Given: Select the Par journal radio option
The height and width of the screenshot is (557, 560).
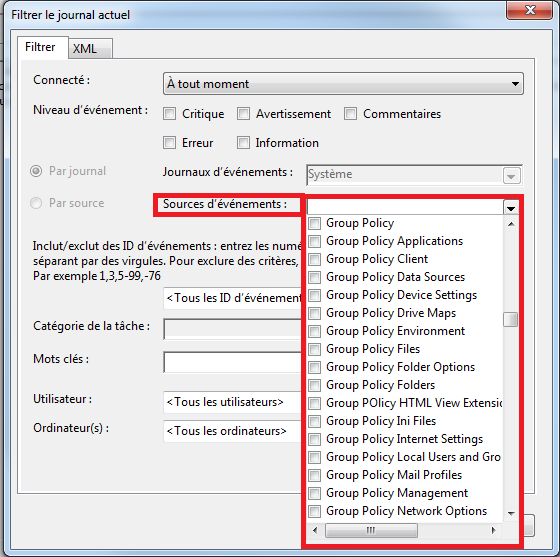Looking at the screenshot, I should pos(36,171).
